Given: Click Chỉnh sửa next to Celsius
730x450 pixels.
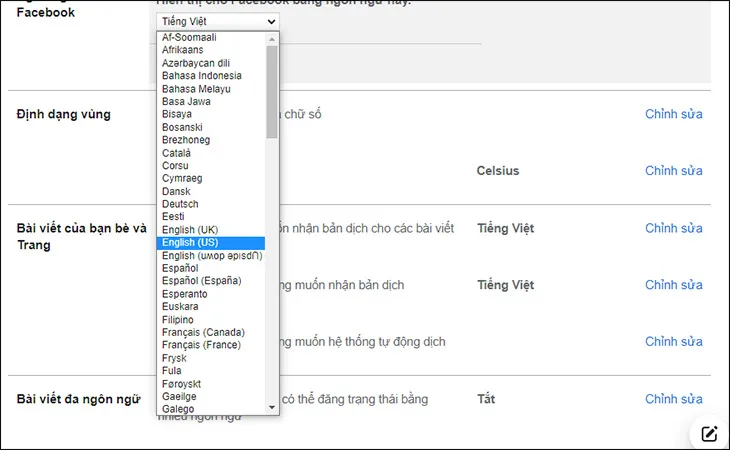Looking at the screenshot, I should click(674, 171).
